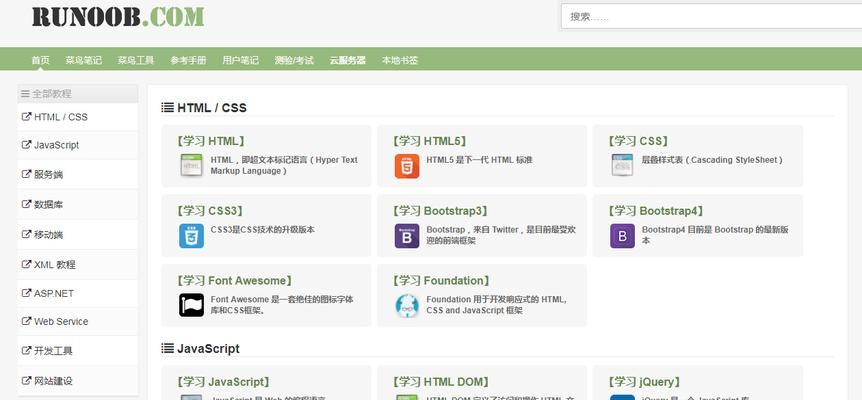
Task: Open the 【学习 CSS】 tutorial link
Action: pyautogui.click(x=638, y=141)
